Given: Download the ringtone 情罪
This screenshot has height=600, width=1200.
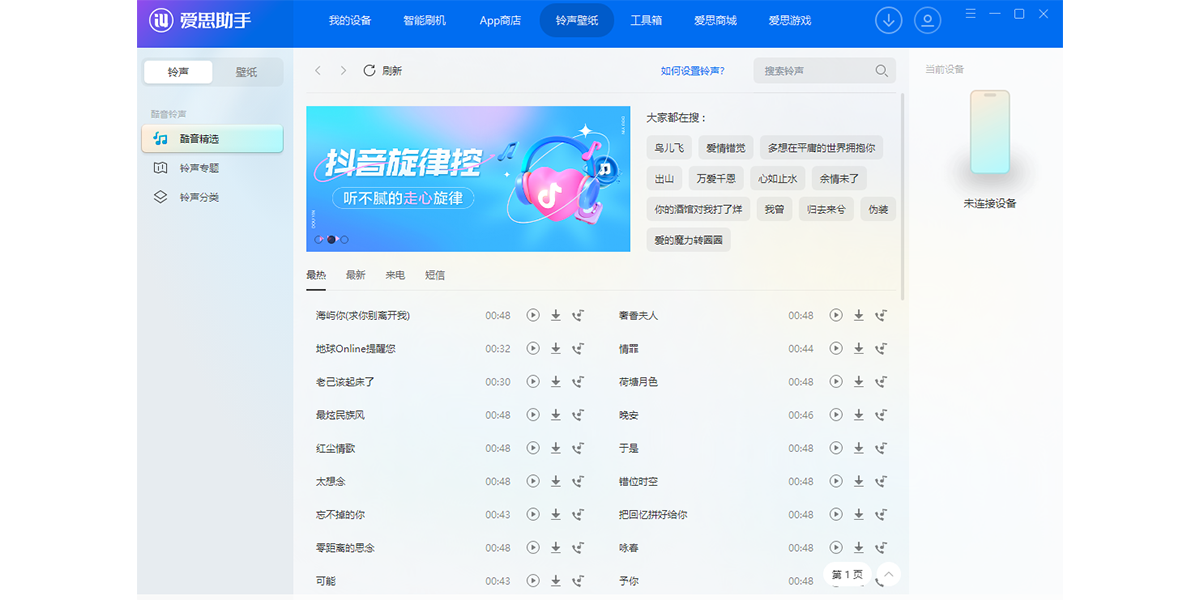Looking at the screenshot, I should point(859,348).
